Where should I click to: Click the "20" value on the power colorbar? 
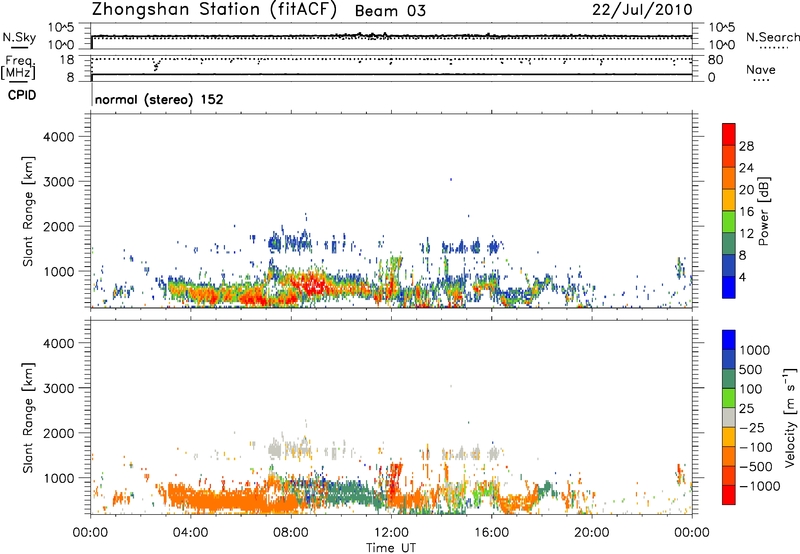coord(746,190)
